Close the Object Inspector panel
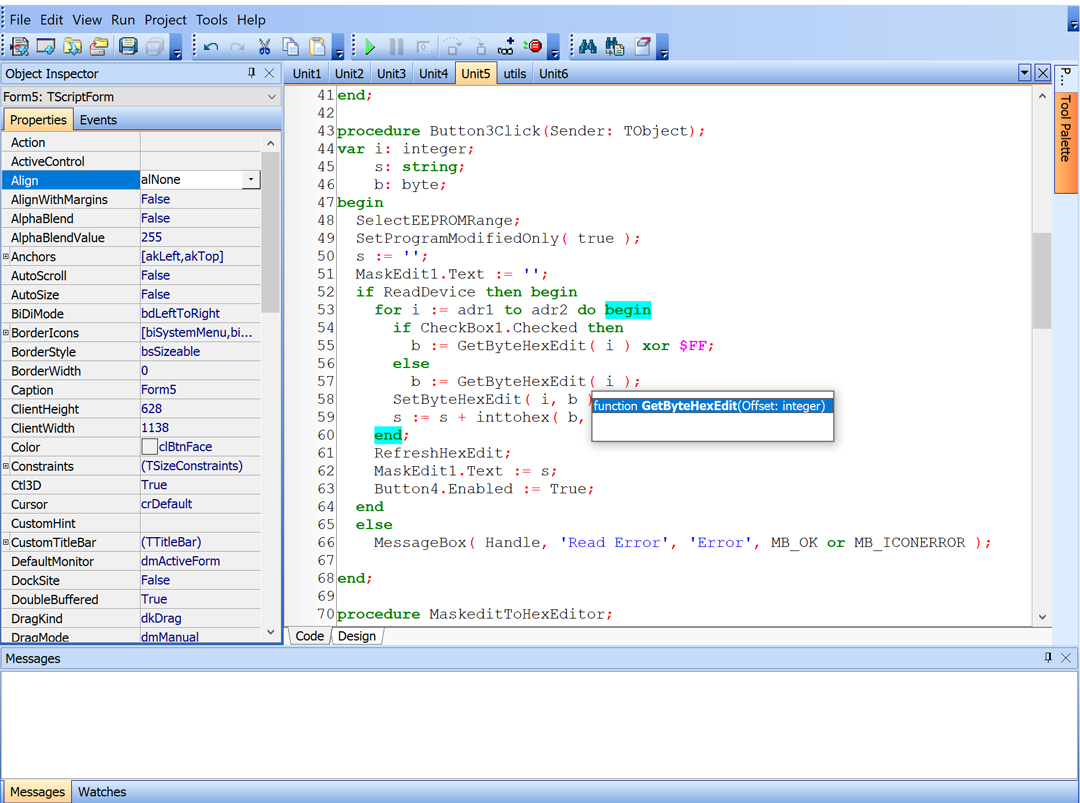Screen dimensions: 1080x803 [270, 73]
